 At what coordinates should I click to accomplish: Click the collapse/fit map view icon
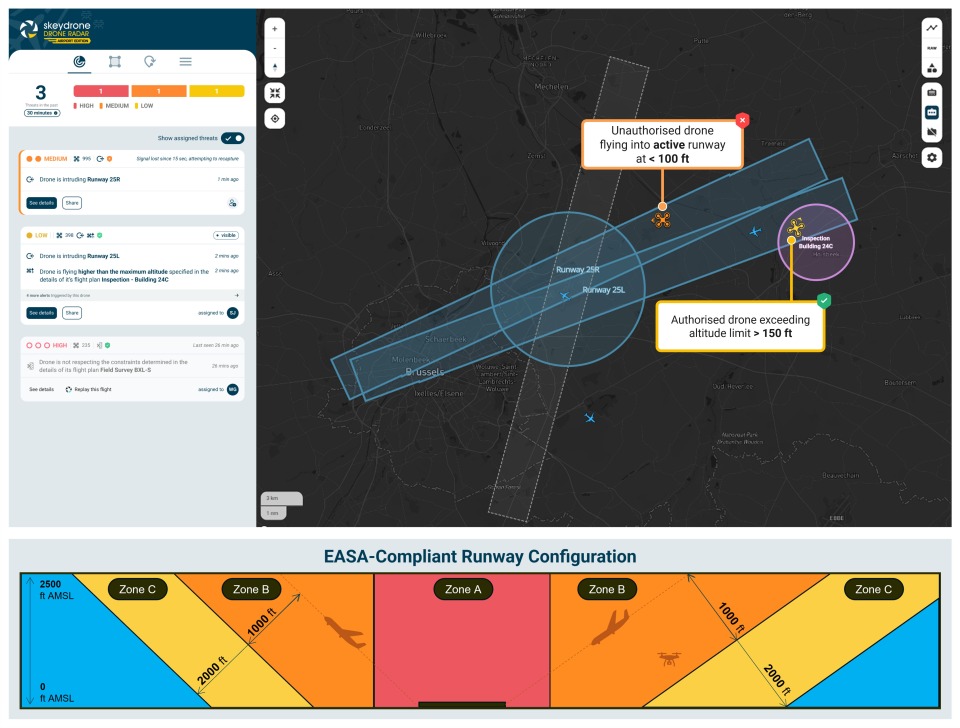275,93
